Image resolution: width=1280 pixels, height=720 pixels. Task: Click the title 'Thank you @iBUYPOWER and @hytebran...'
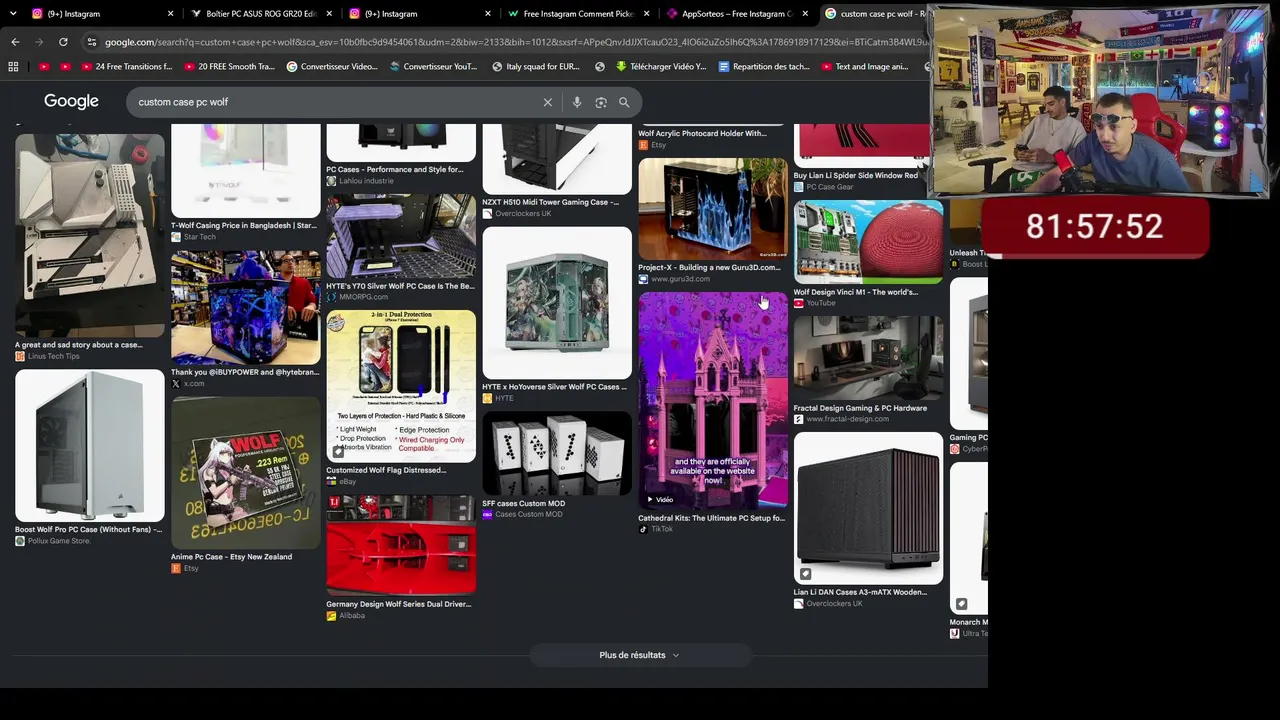(245, 372)
